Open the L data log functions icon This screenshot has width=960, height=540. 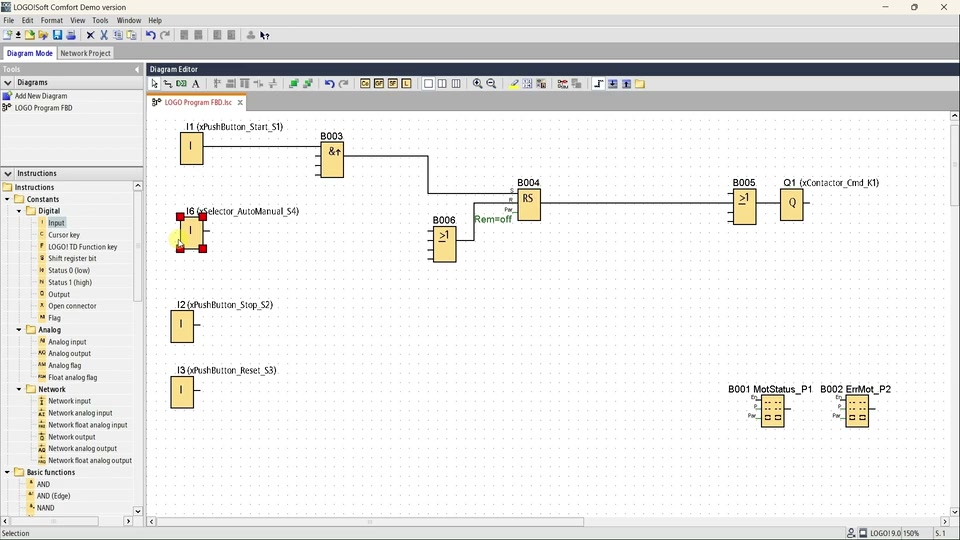pos(407,84)
